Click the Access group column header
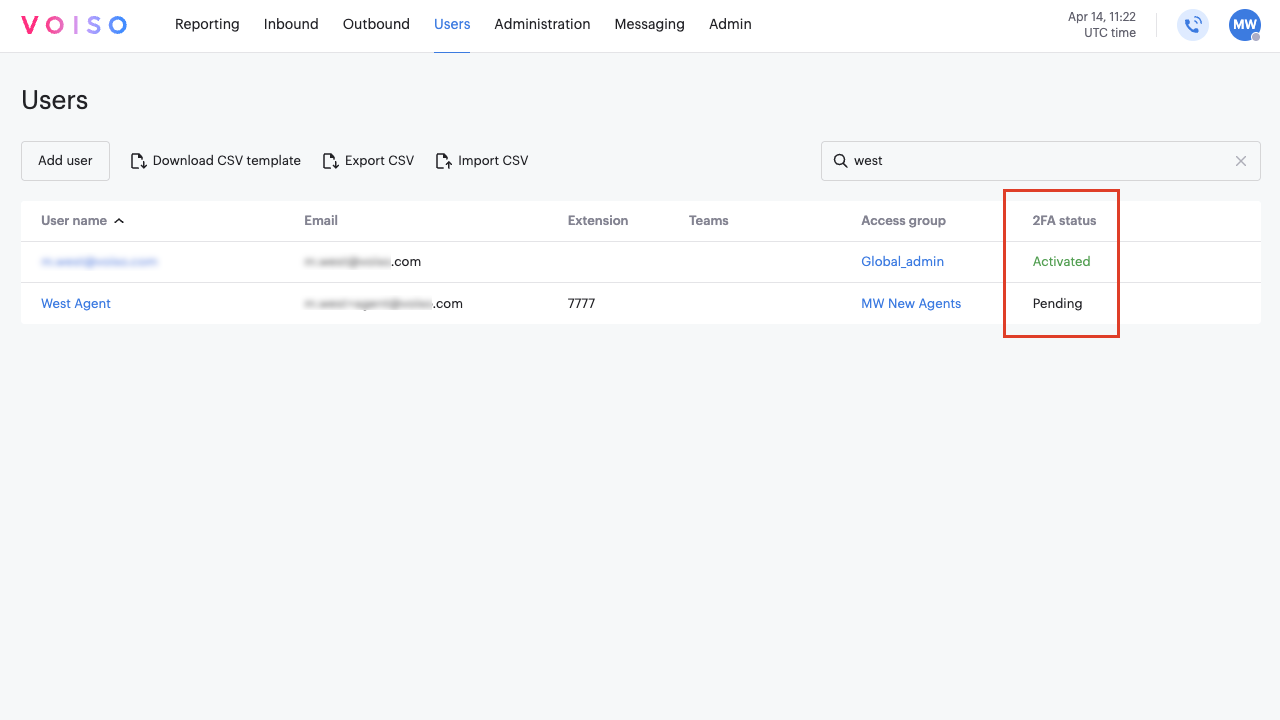This screenshot has height=720, width=1280. click(x=903, y=221)
